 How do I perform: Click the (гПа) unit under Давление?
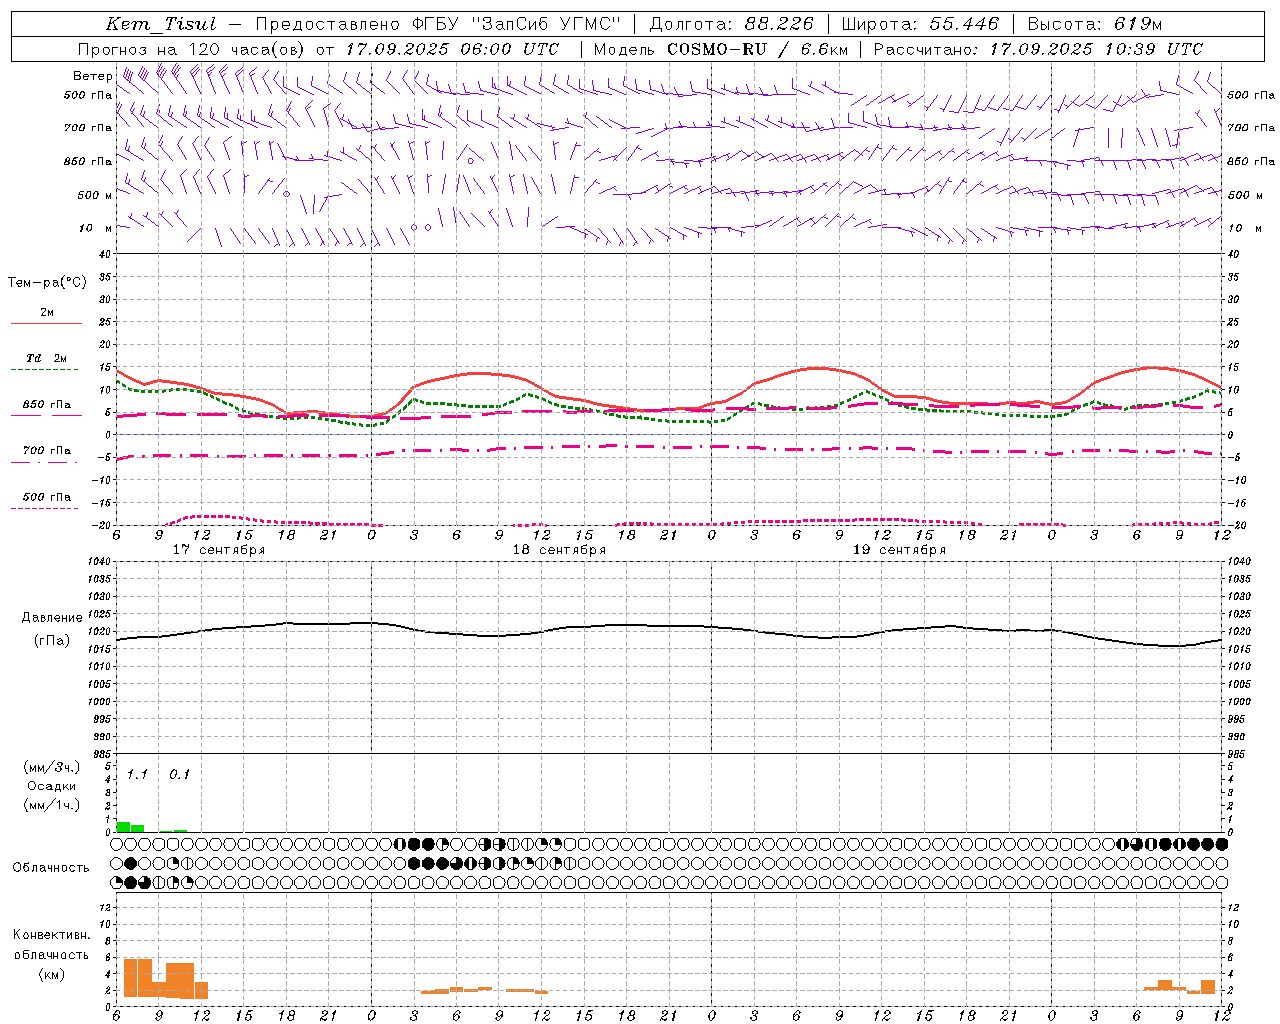click(52, 641)
